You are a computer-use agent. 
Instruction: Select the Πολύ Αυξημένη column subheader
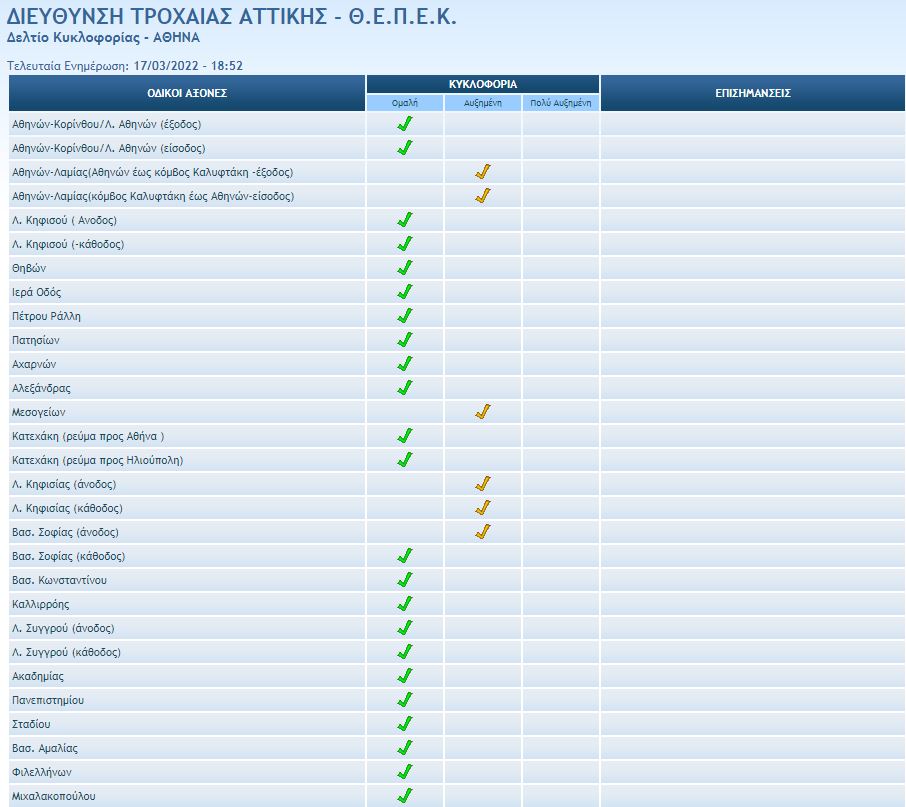pyautogui.click(x=561, y=103)
